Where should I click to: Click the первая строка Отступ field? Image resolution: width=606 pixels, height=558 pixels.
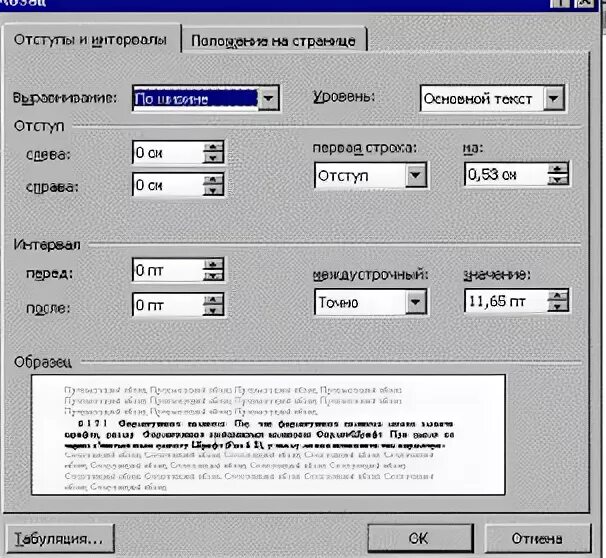pos(360,175)
